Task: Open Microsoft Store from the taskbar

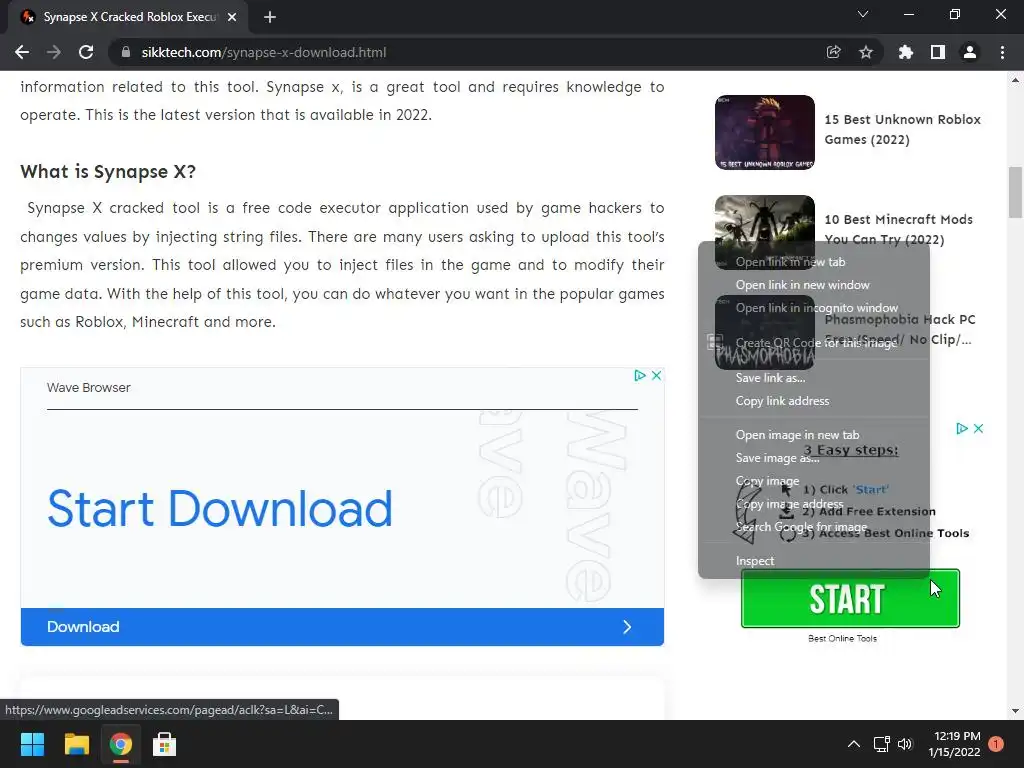Action: point(165,744)
